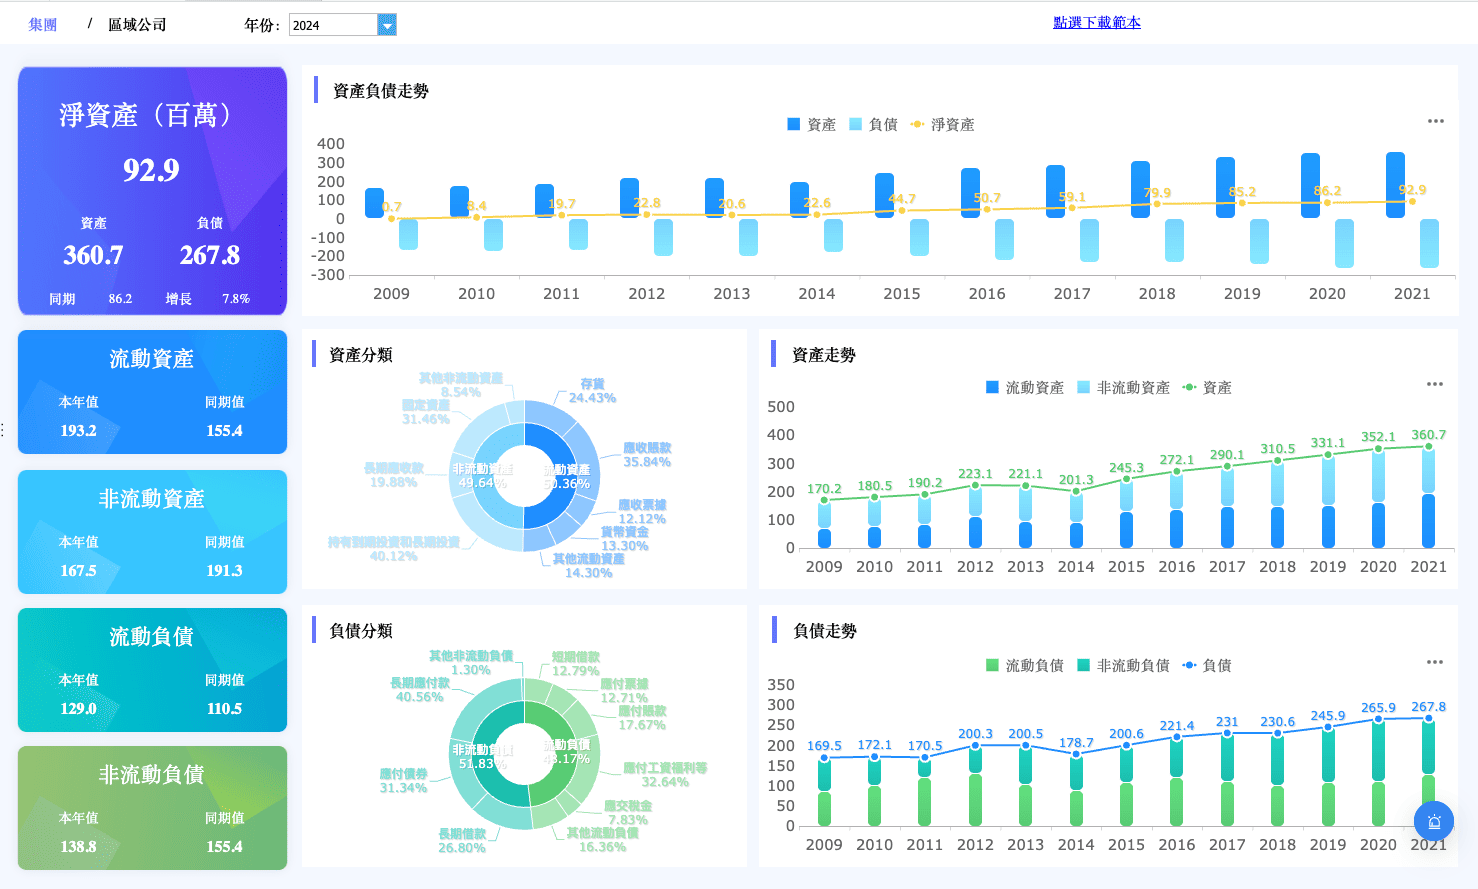1478x889 pixels.
Task: Click the alert bell floating button
Action: [1433, 822]
